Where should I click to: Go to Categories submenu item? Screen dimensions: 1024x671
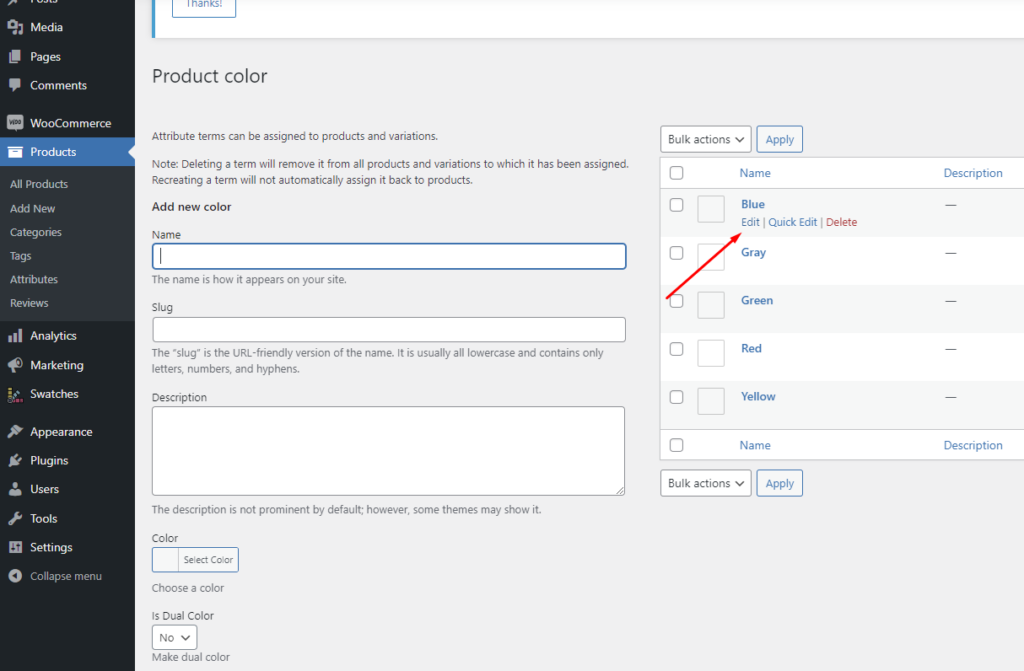(x=36, y=232)
